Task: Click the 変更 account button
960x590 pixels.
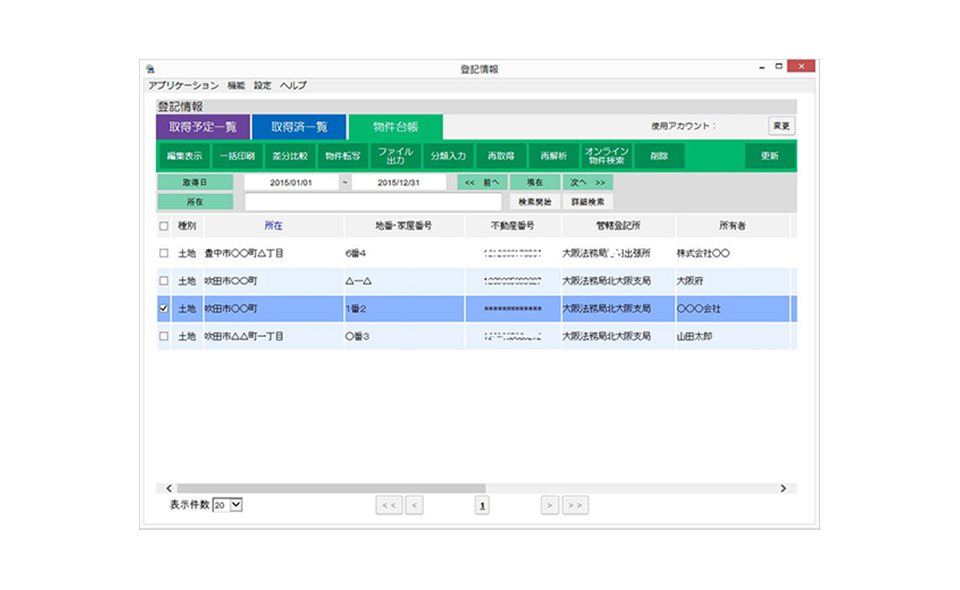Action: click(781, 126)
